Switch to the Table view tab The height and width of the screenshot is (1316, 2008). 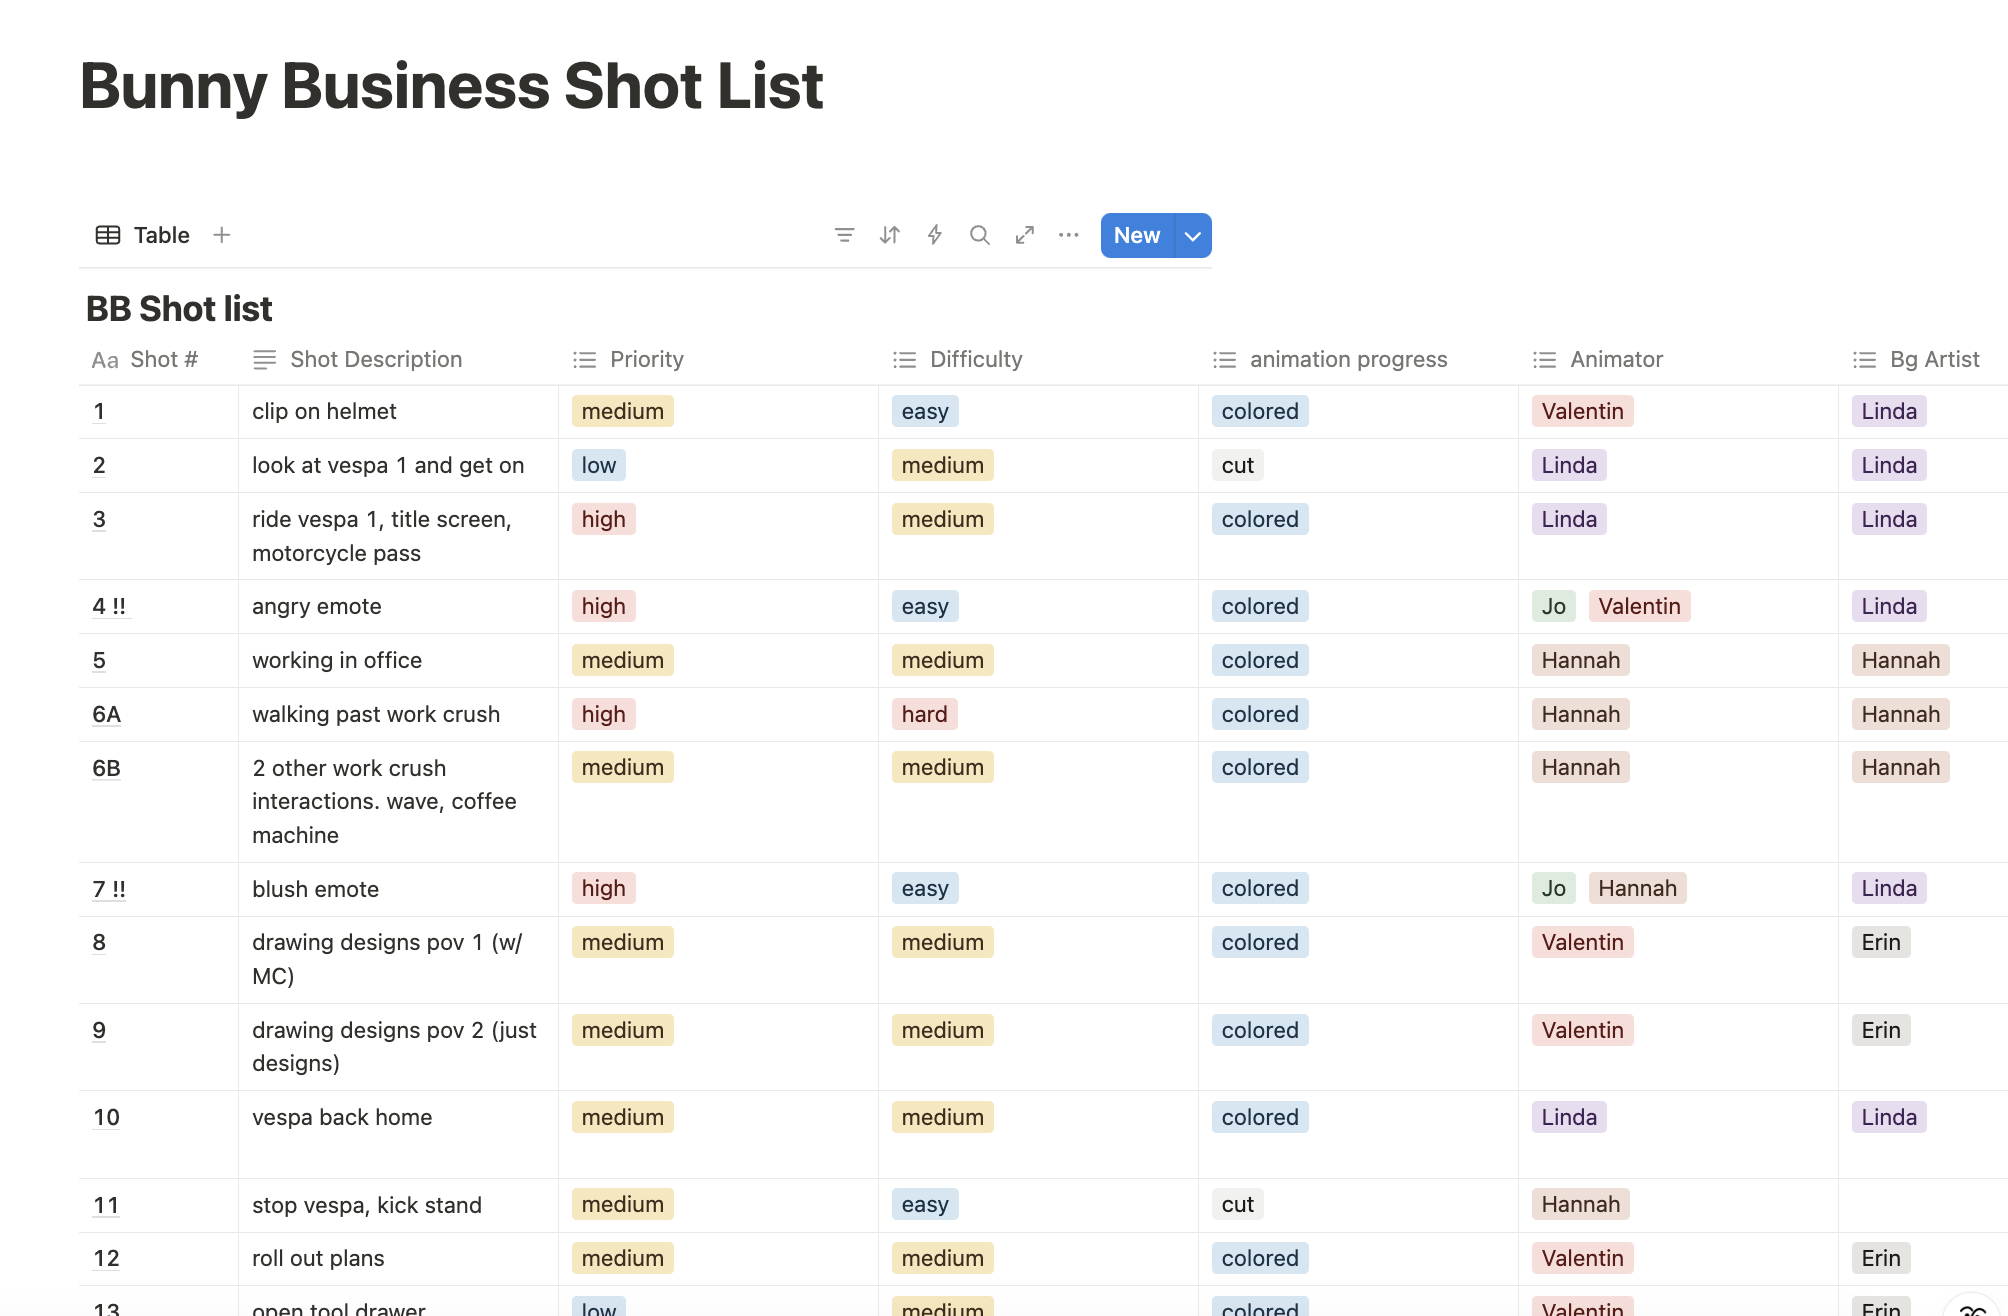pyautogui.click(x=143, y=235)
